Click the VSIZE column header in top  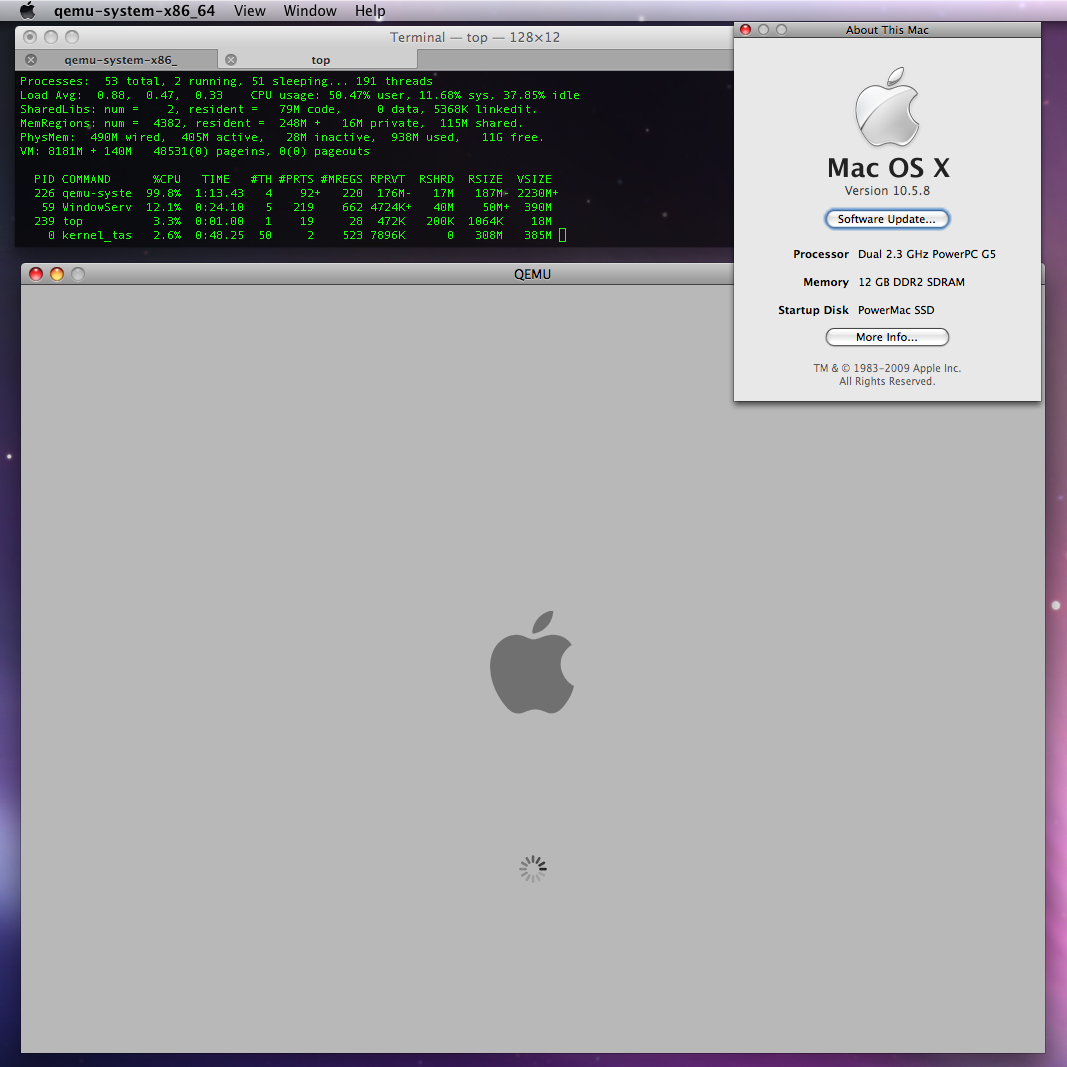click(534, 179)
